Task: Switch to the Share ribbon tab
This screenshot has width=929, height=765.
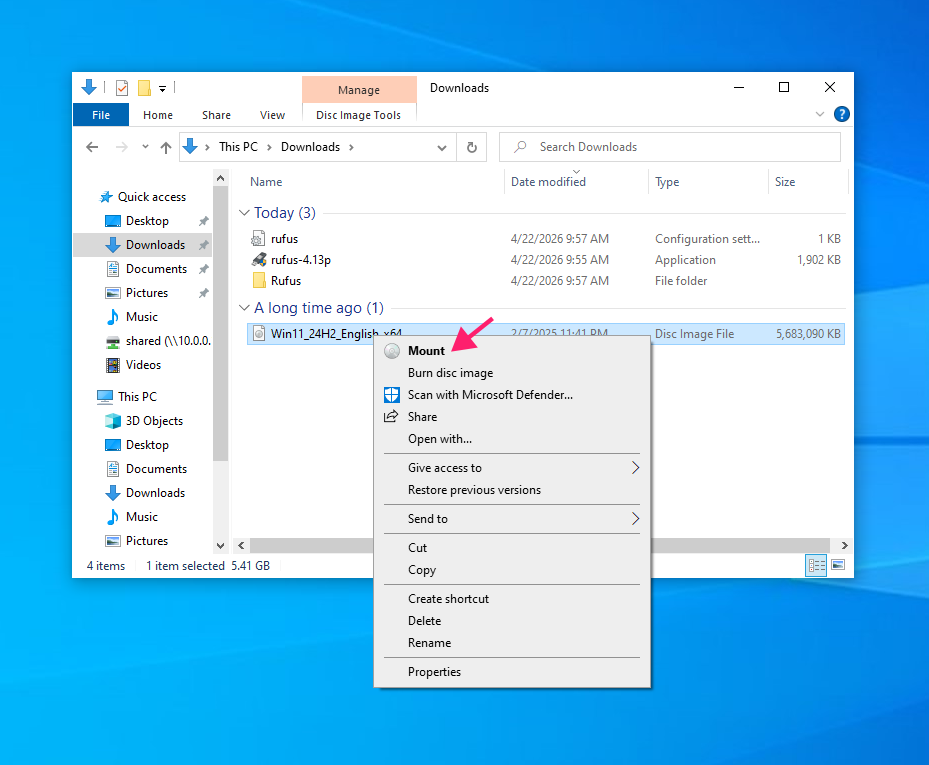Action: pyautogui.click(x=216, y=115)
